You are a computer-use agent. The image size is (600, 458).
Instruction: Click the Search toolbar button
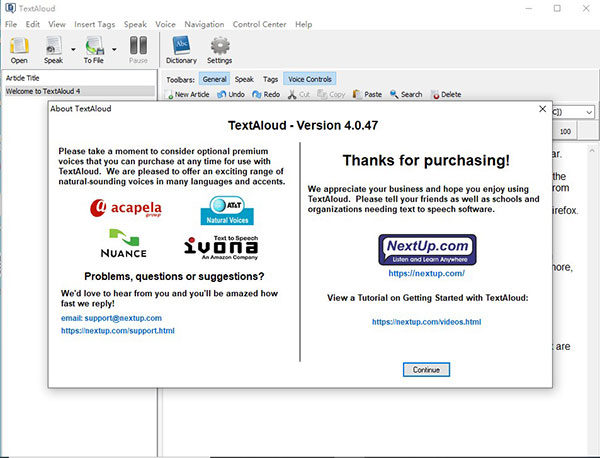[406, 94]
